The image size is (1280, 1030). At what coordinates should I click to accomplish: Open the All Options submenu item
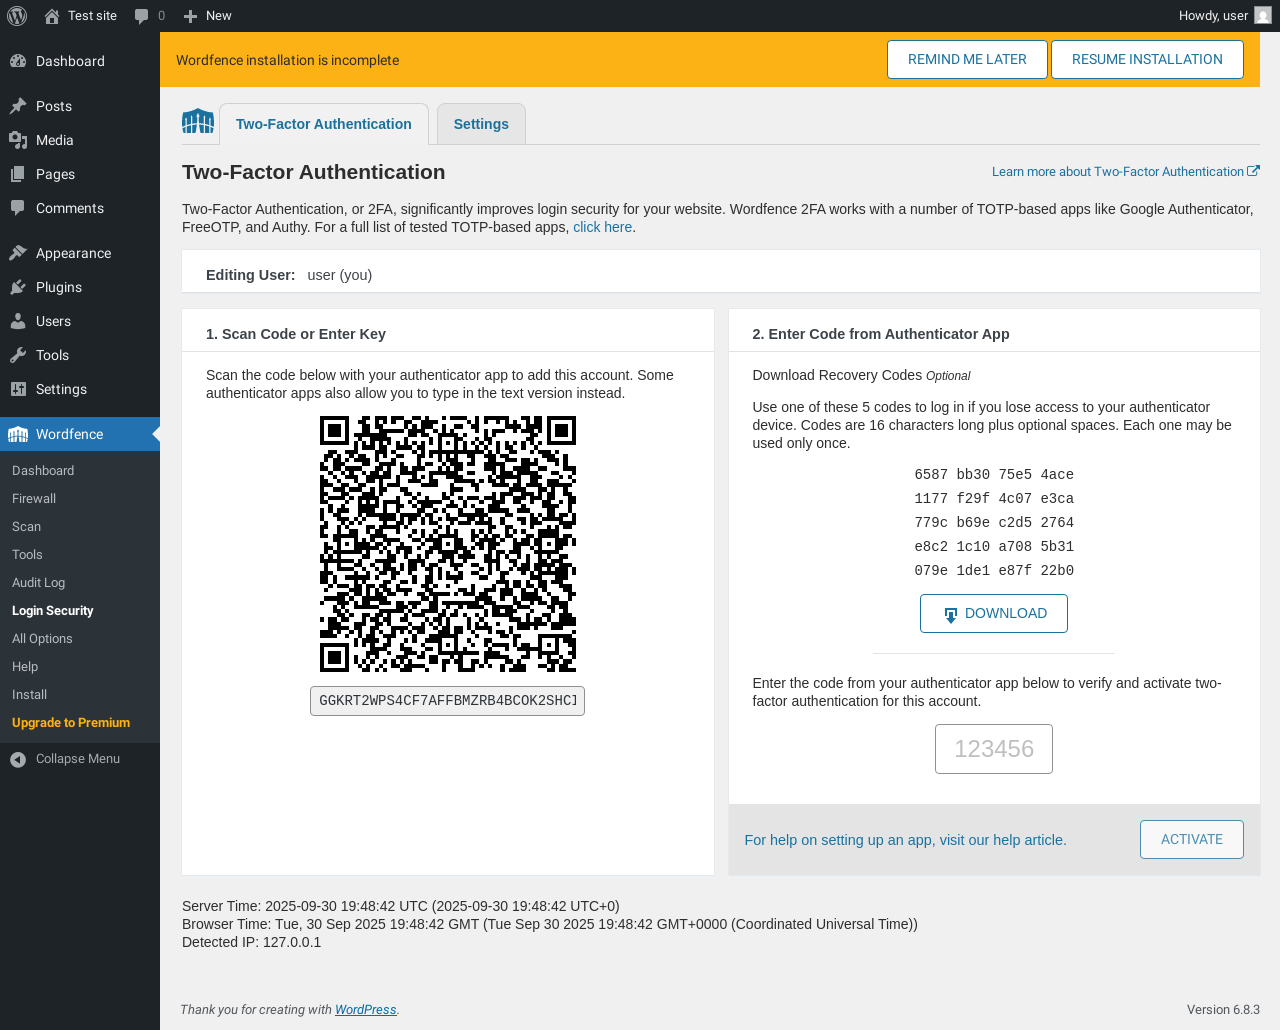(x=42, y=639)
